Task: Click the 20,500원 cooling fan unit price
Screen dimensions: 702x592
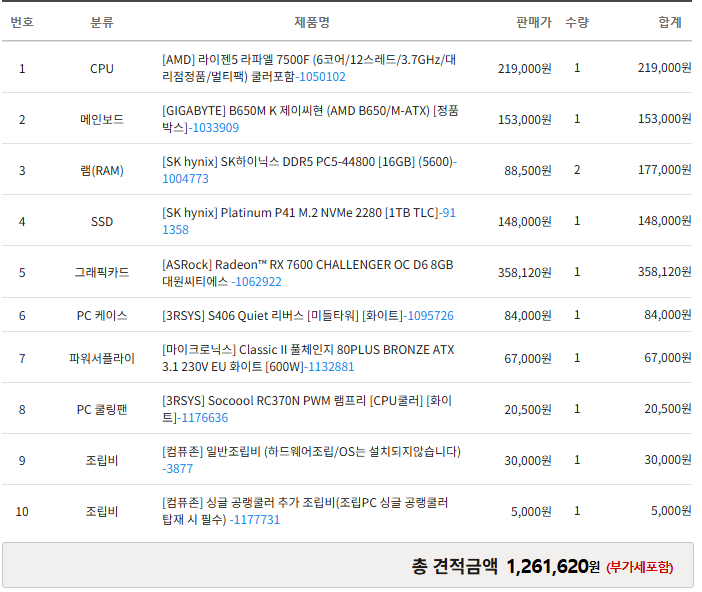Action: (528, 410)
